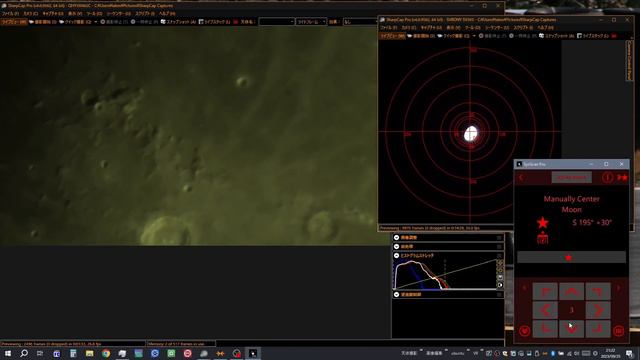Click the red icon after Live Stack, right window
The image size is (640, 360).
pyautogui.click(x=614, y=36)
